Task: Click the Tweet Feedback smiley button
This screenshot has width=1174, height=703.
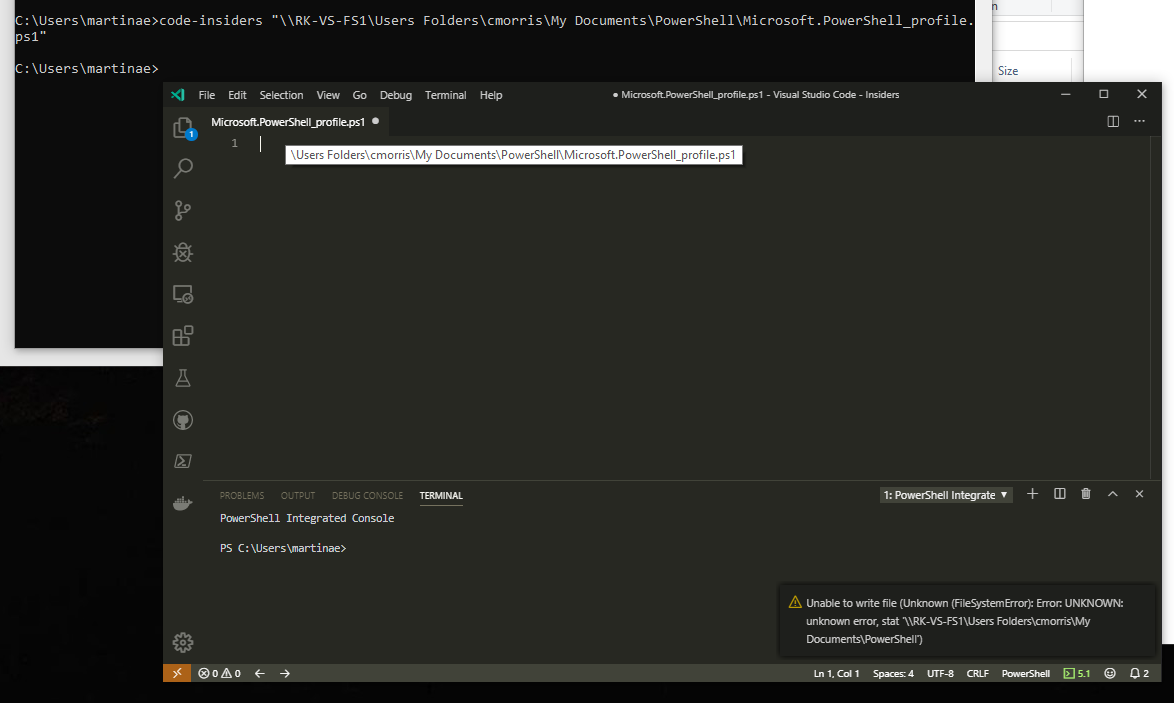Action: [x=1110, y=673]
